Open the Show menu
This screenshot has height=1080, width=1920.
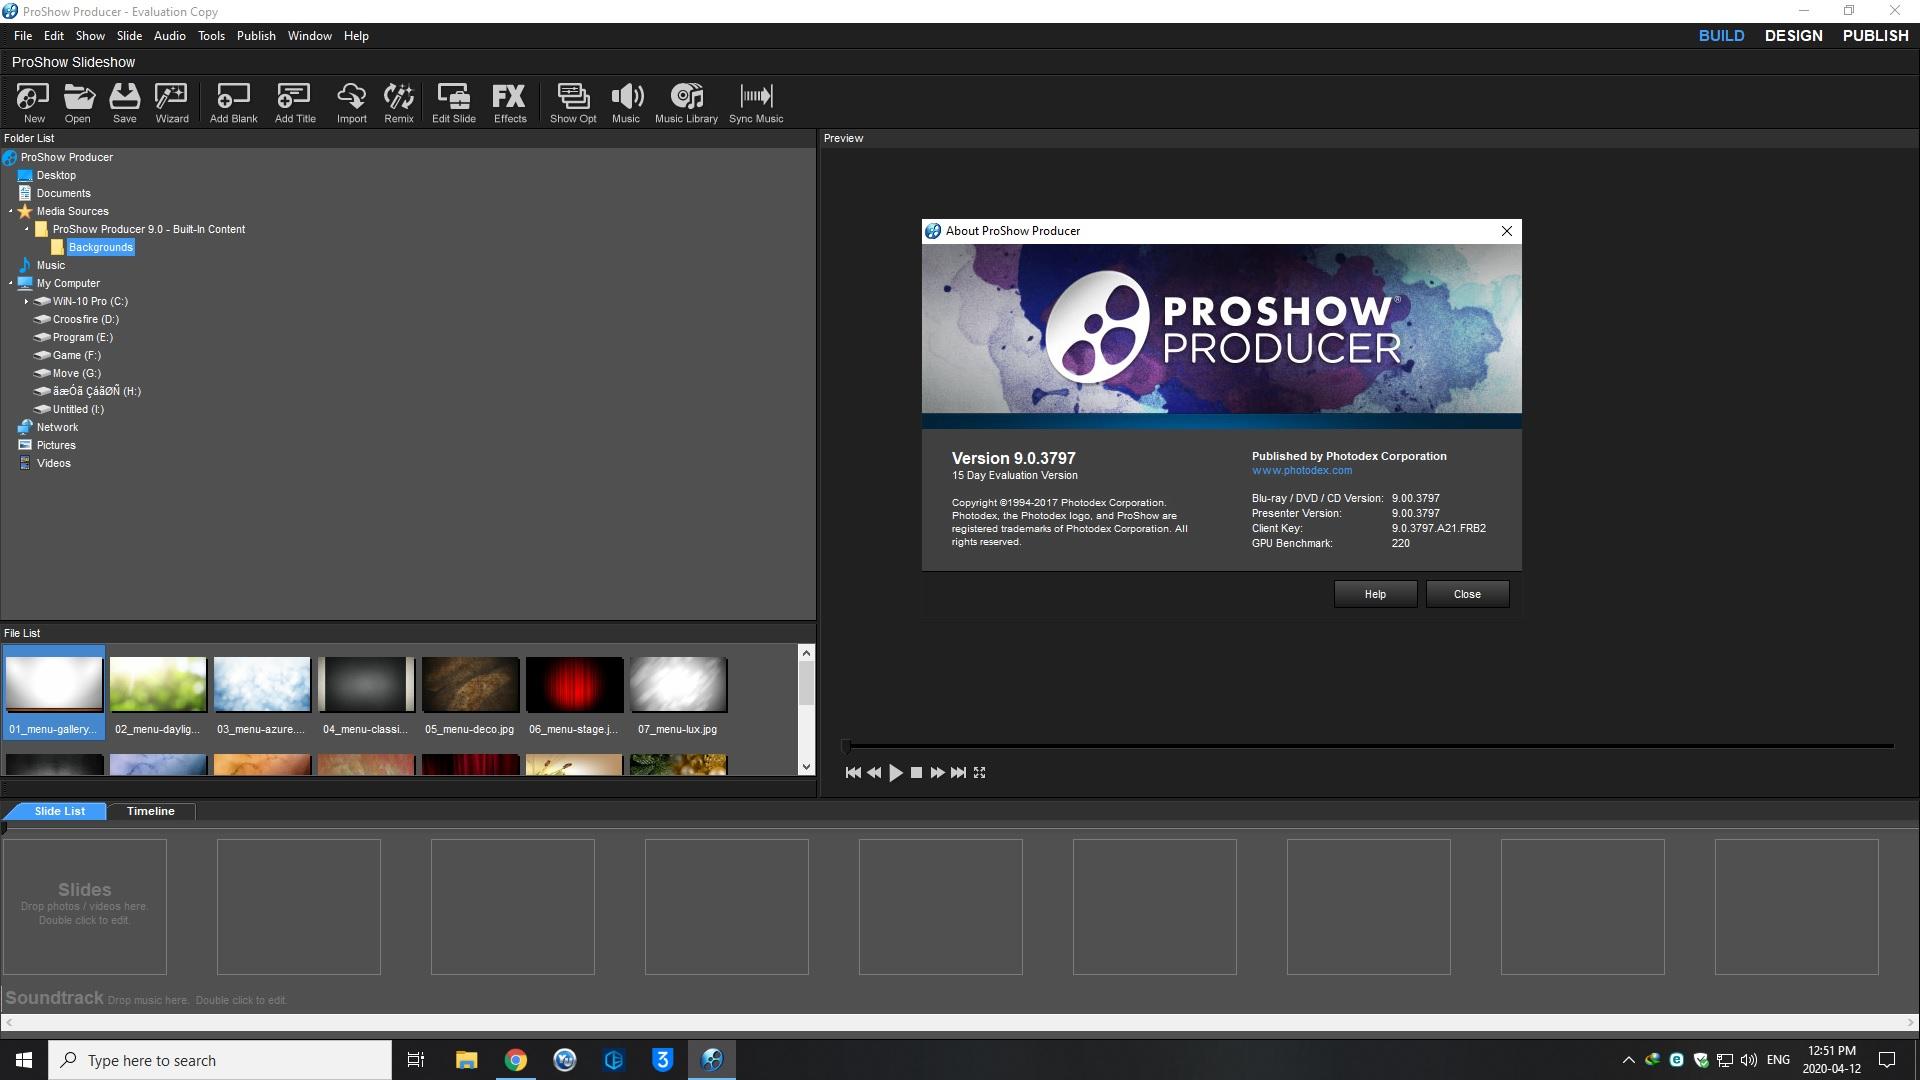(x=90, y=36)
